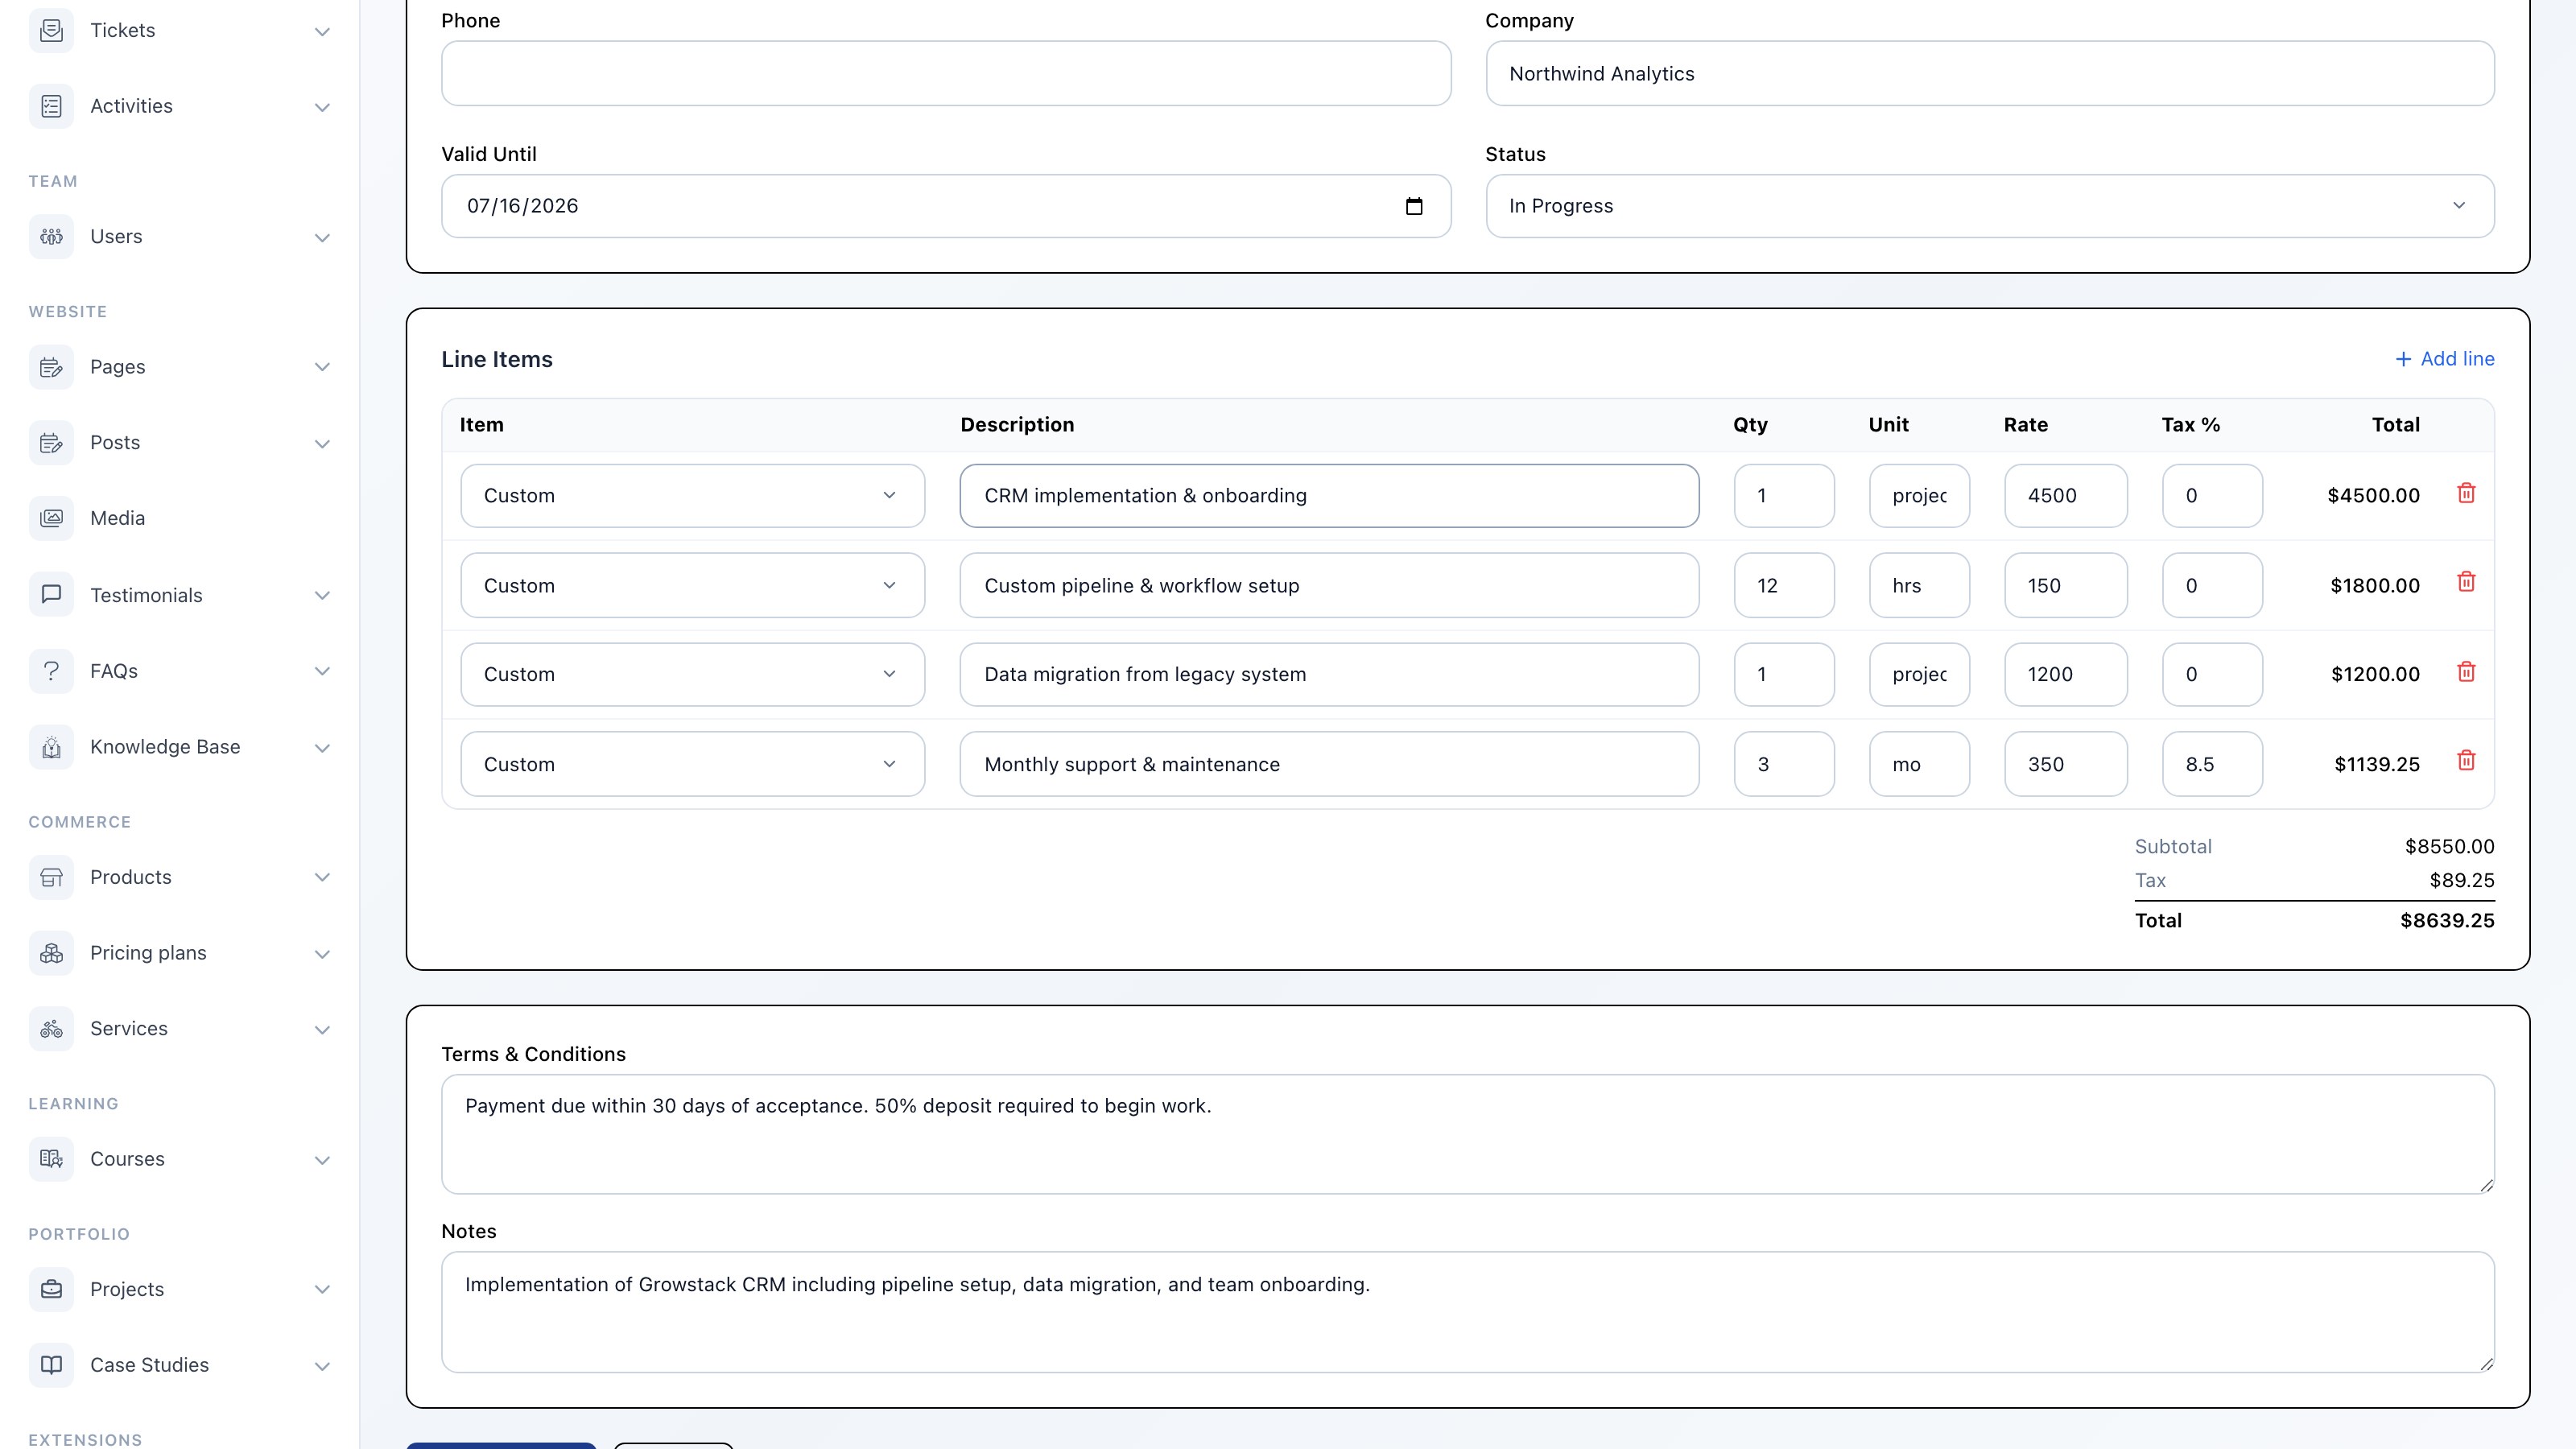
Task: Click Data migration from legacy system description
Action: click(1329, 675)
